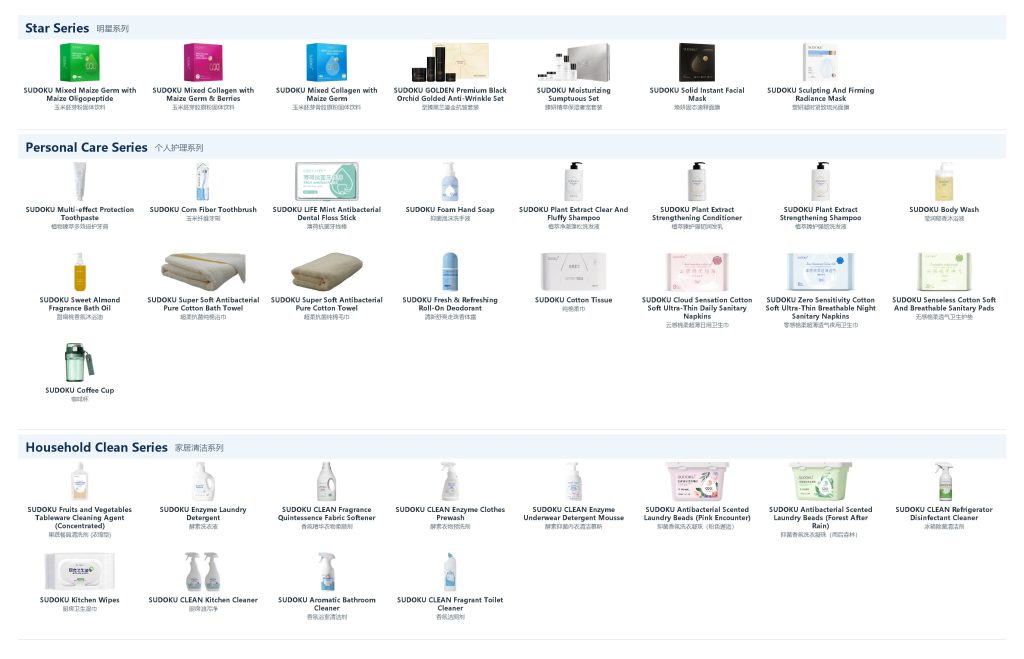Click the SUDOKU Sweet Almond Fragrance Bath Oil name
The image size is (1024, 659).
(80, 304)
